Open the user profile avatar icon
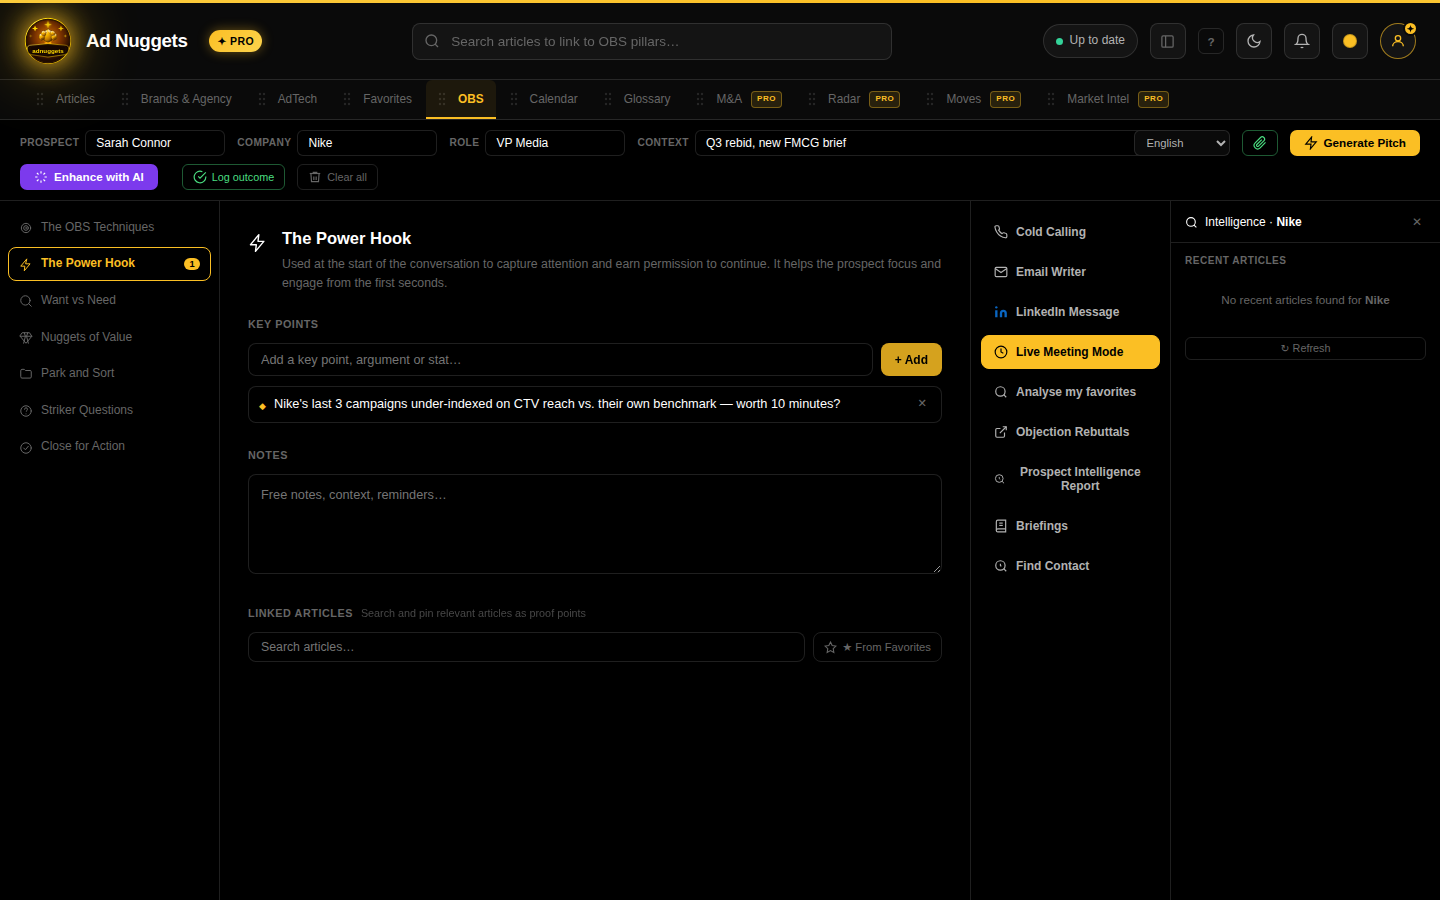The width and height of the screenshot is (1440, 900). pos(1398,41)
